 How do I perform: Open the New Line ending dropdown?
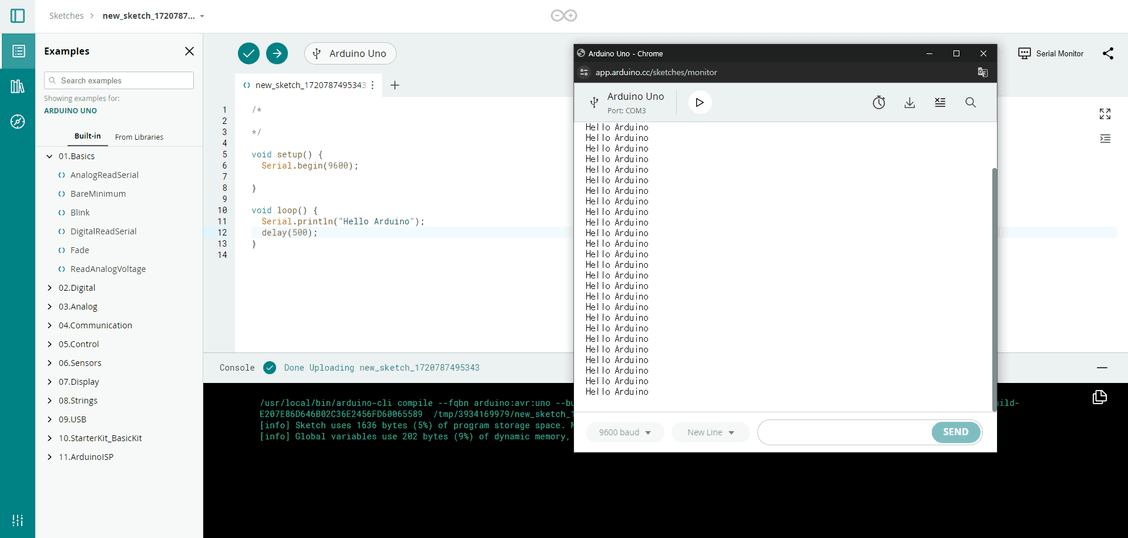click(711, 432)
